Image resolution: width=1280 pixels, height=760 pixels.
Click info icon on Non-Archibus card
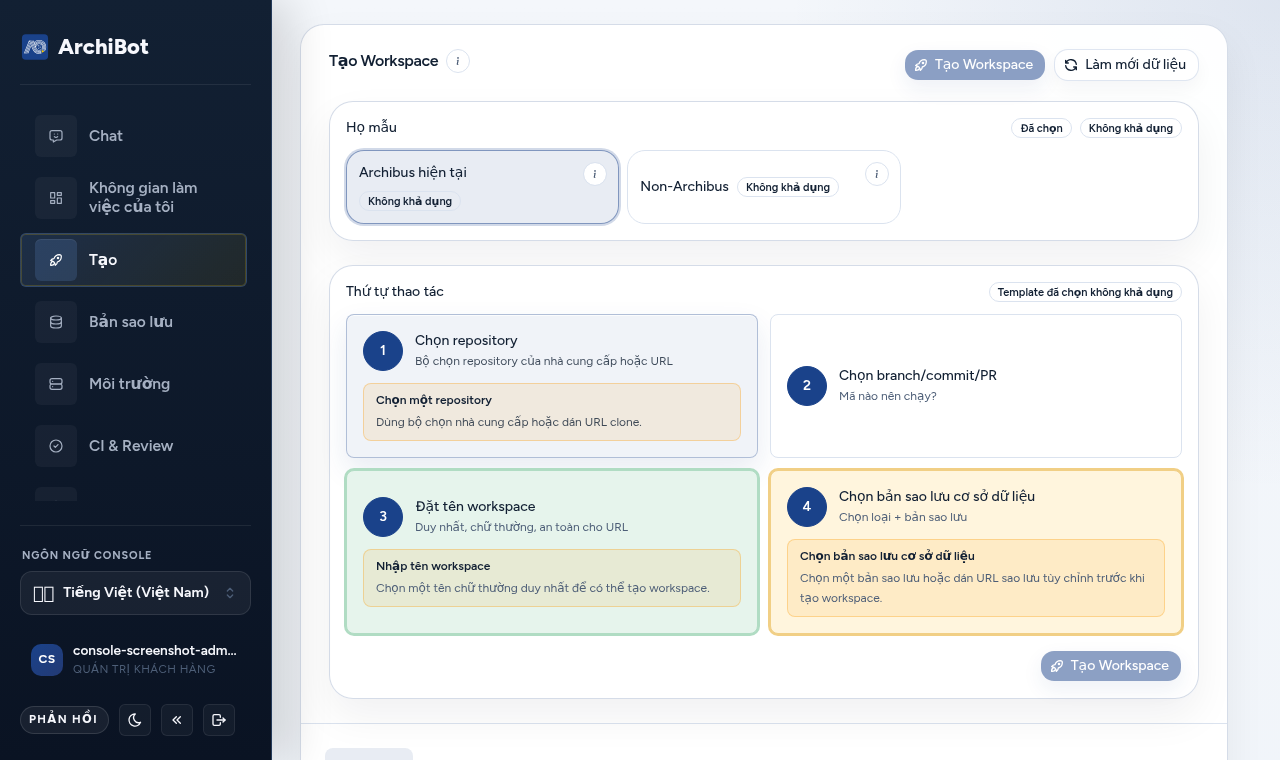pos(877,174)
